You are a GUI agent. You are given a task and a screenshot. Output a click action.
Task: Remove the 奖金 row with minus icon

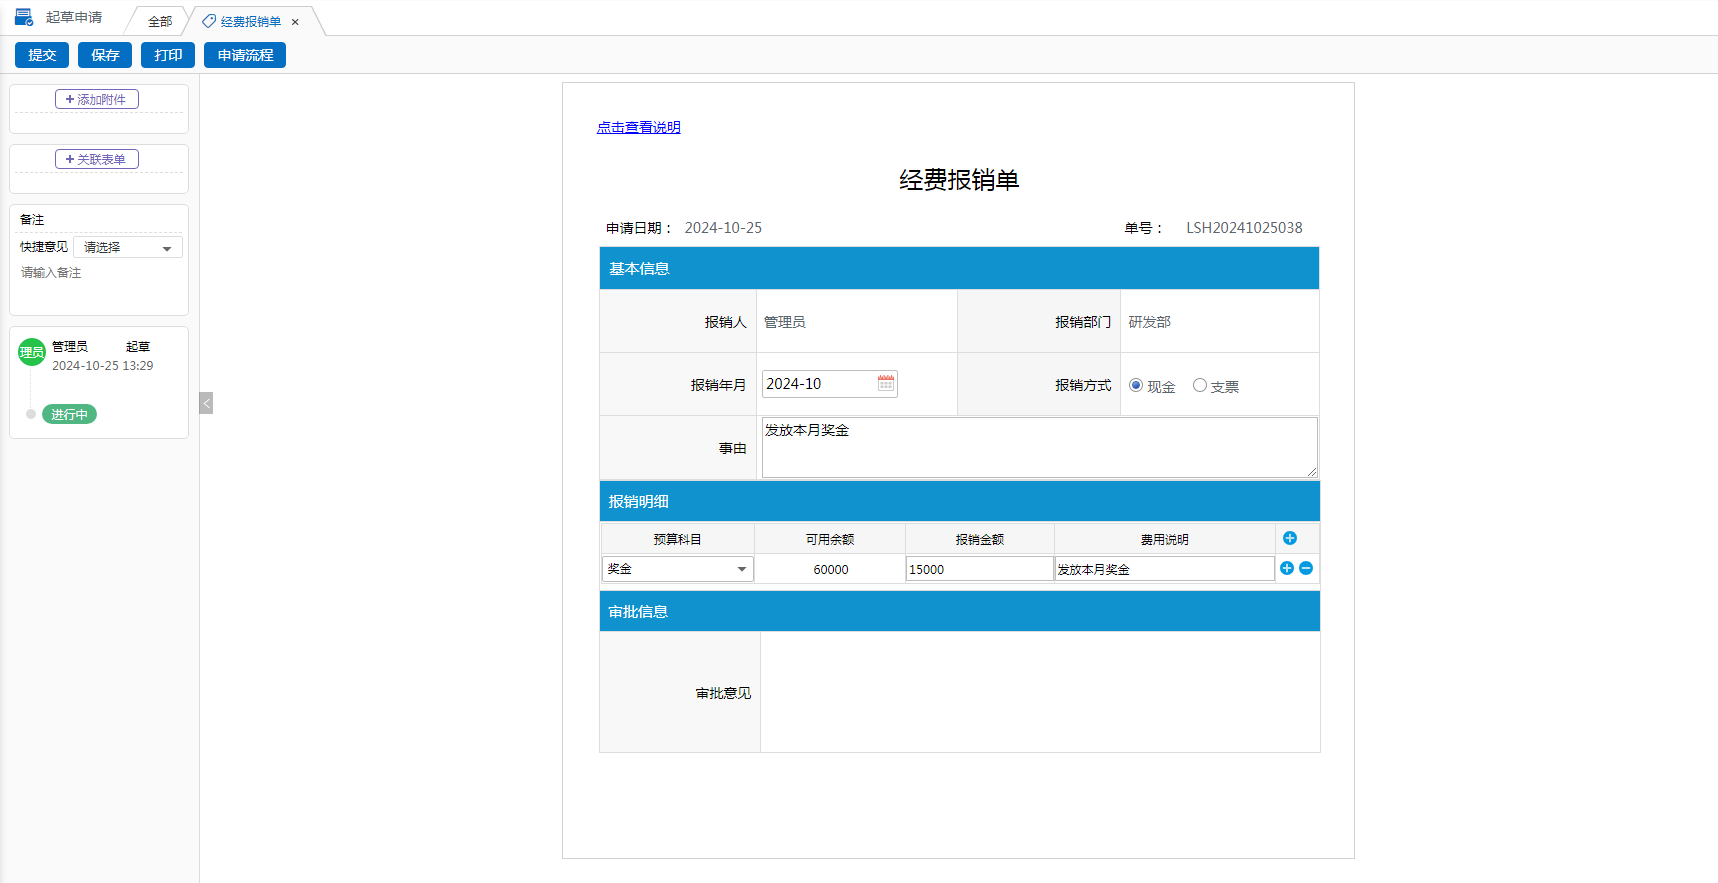1306,568
